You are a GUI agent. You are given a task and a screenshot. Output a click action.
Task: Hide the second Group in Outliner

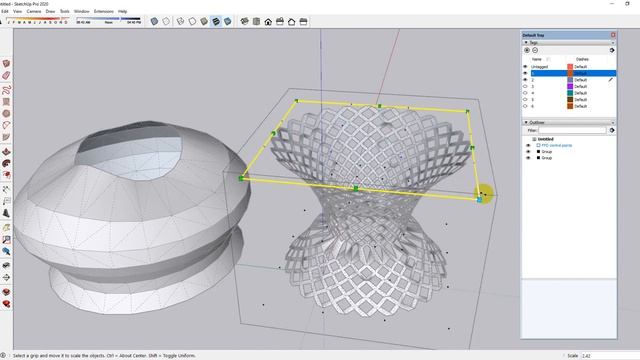[528, 158]
